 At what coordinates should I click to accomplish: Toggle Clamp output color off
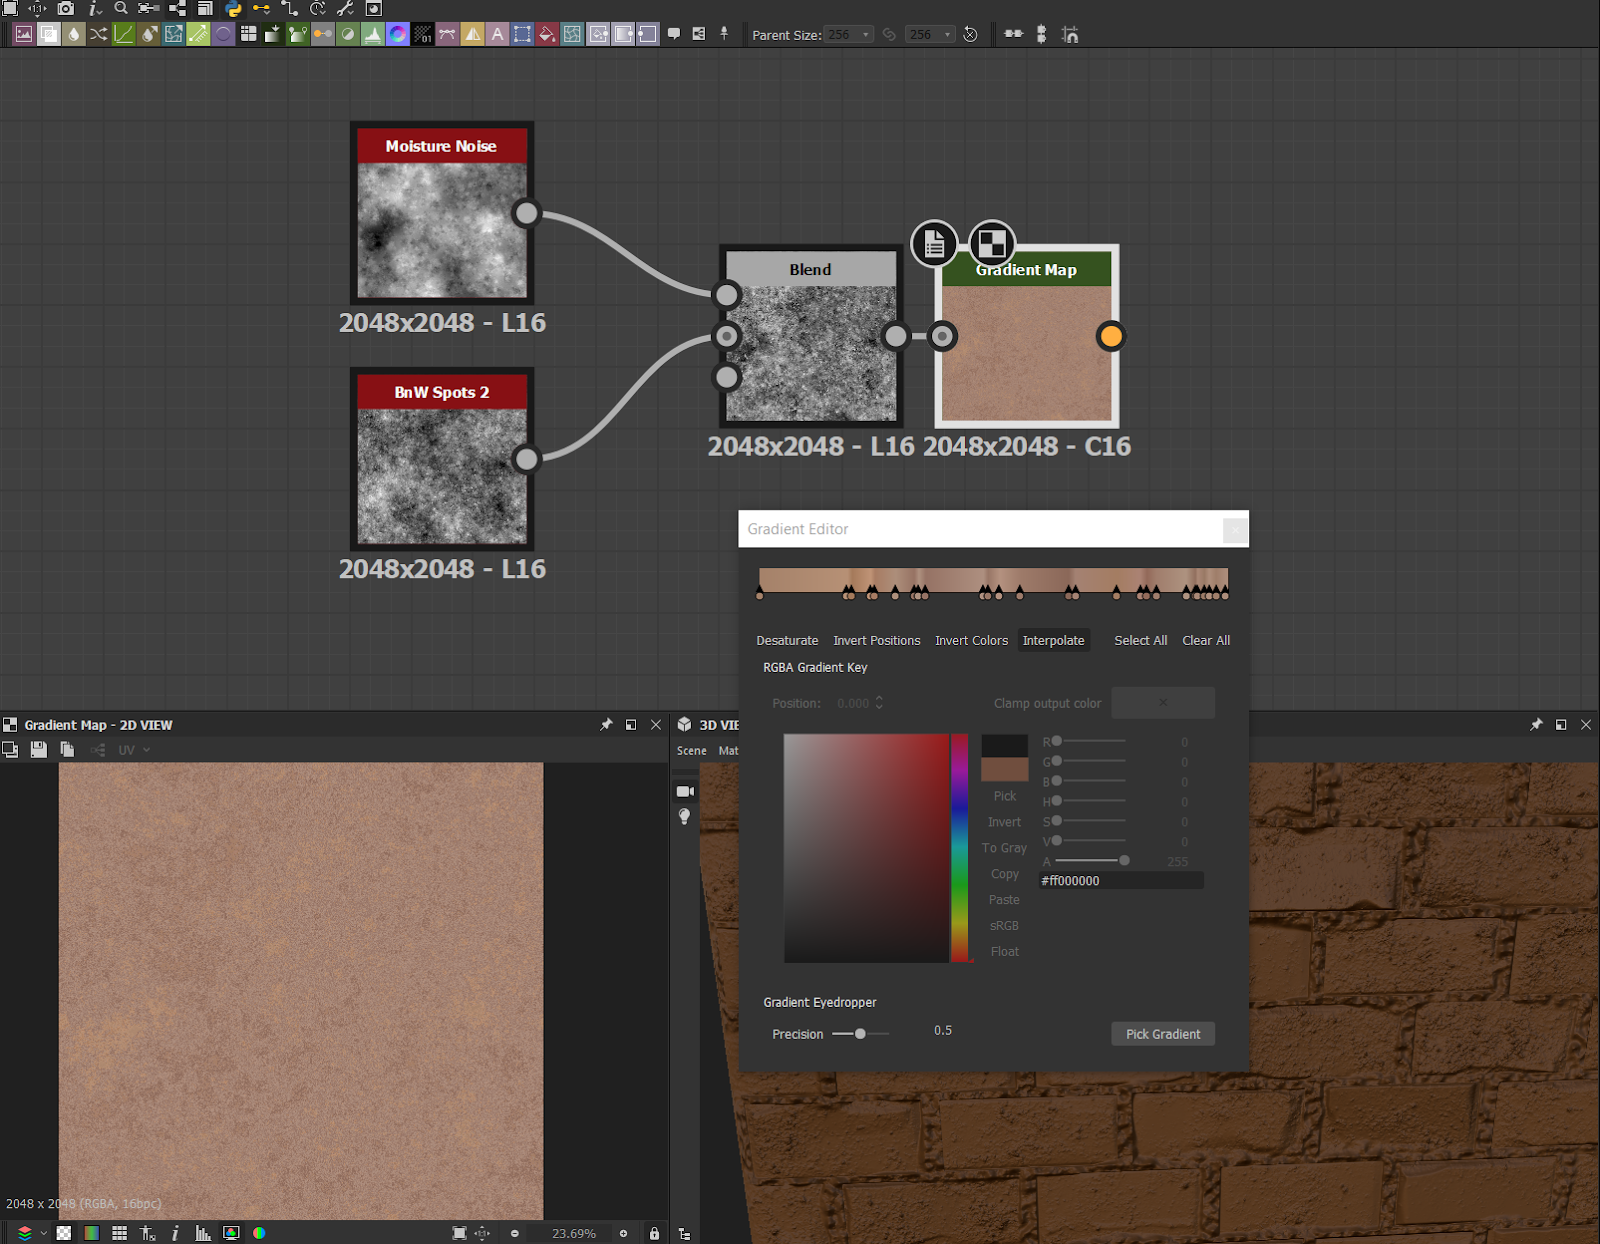pyautogui.click(x=1162, y=702)
